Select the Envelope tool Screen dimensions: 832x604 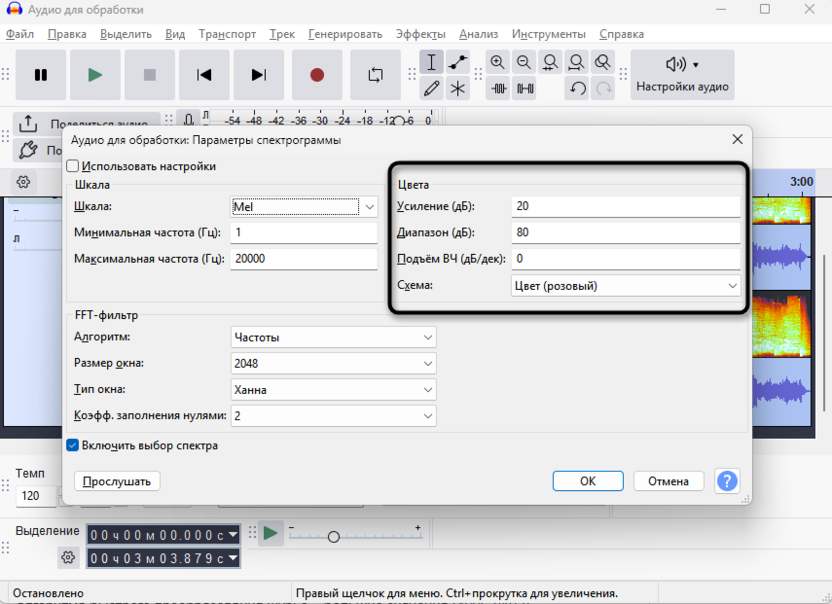458,62
